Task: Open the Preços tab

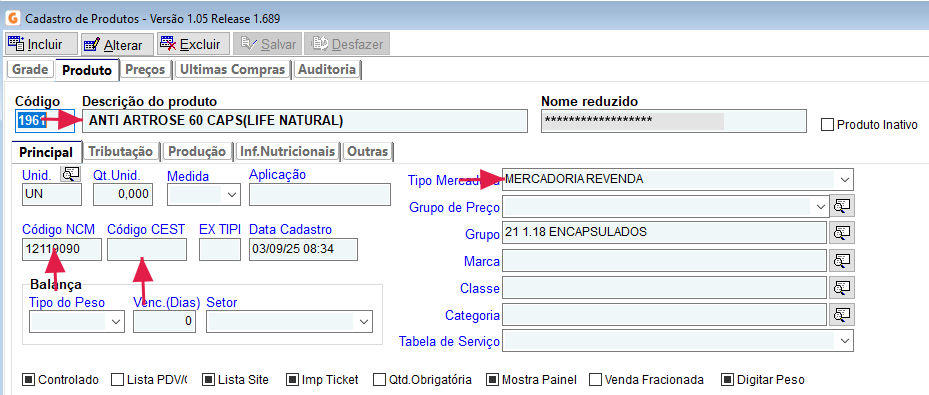Action: [145, 69]
